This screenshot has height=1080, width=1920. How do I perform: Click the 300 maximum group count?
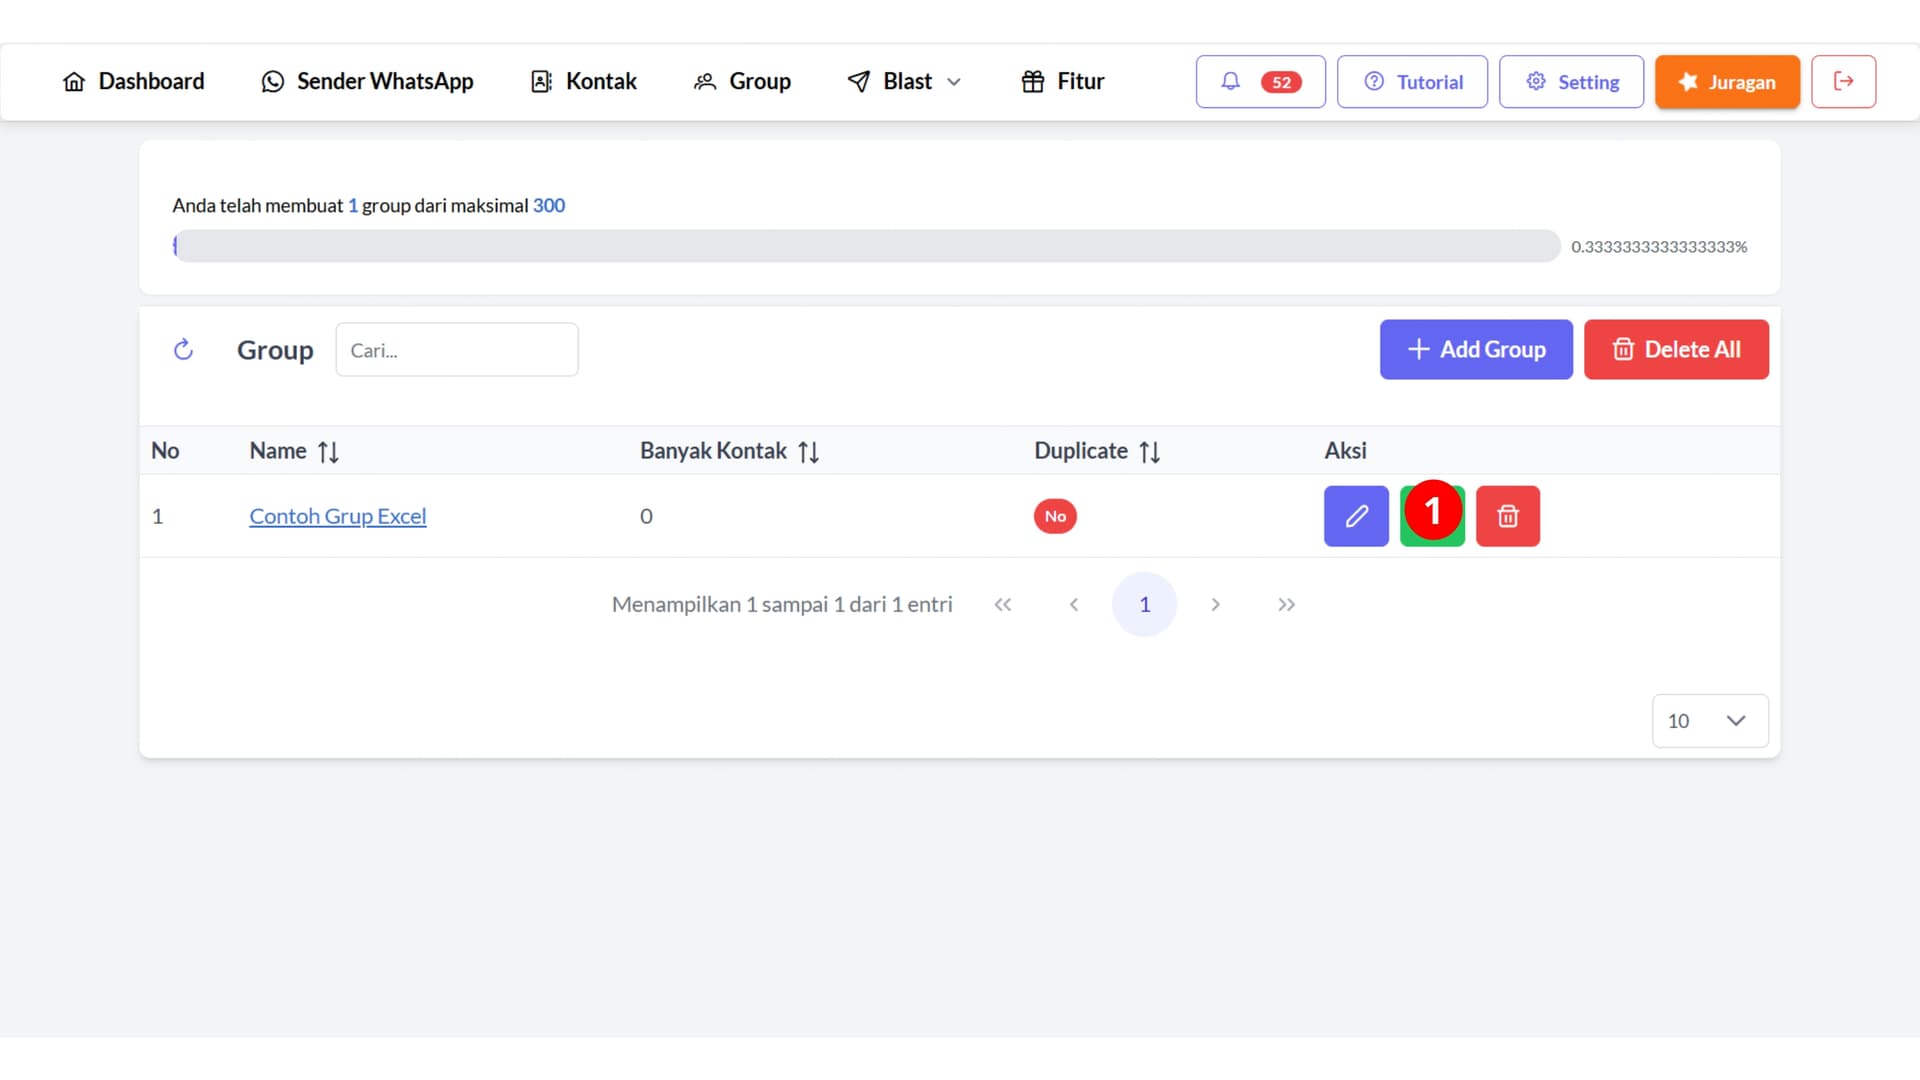click(549, 206)
